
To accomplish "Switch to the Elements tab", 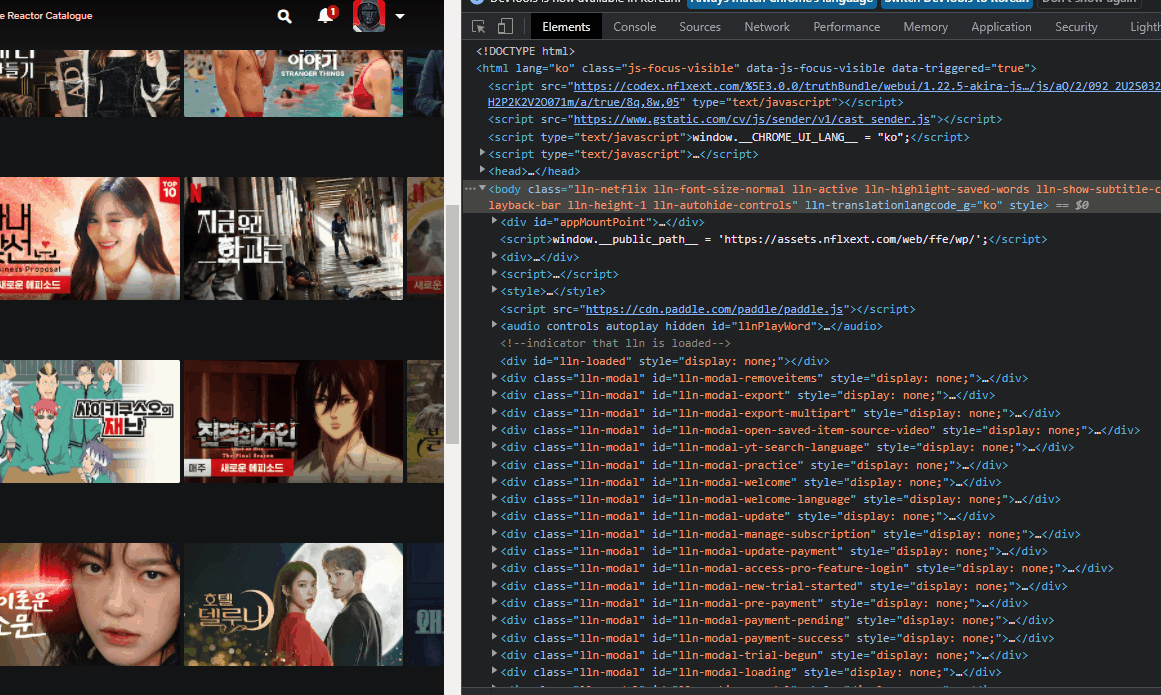I will click(x=566, y=27).
